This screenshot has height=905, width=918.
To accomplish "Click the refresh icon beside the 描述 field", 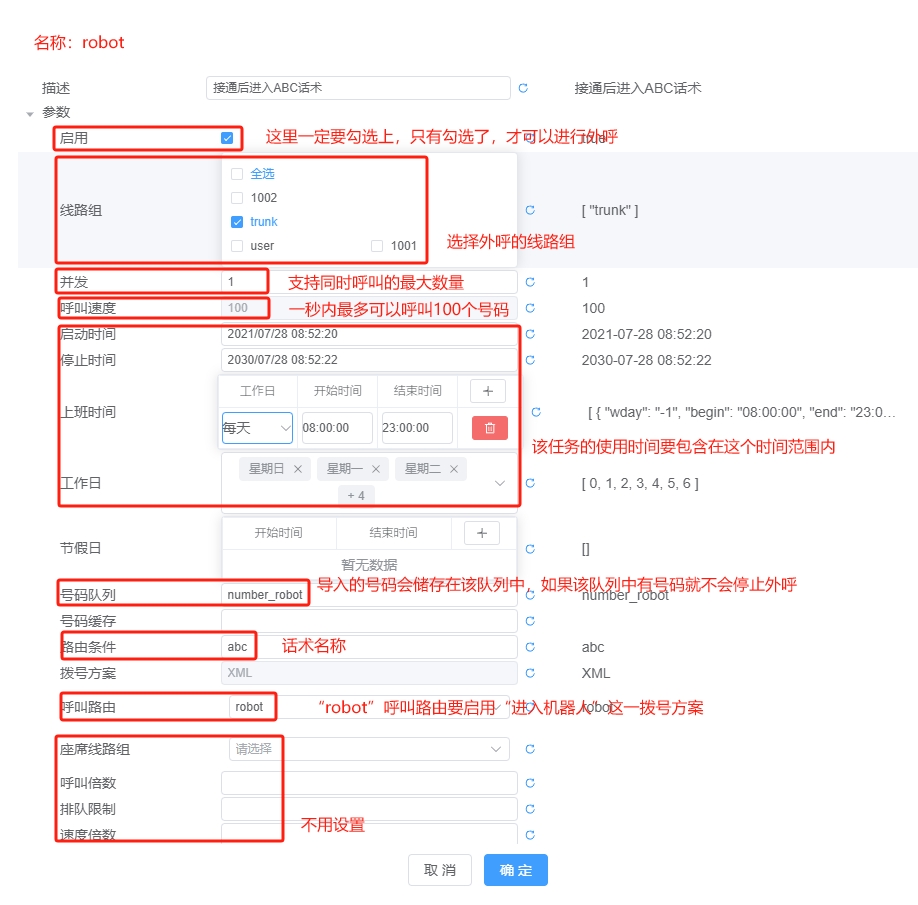I will [x=524, y=88].
